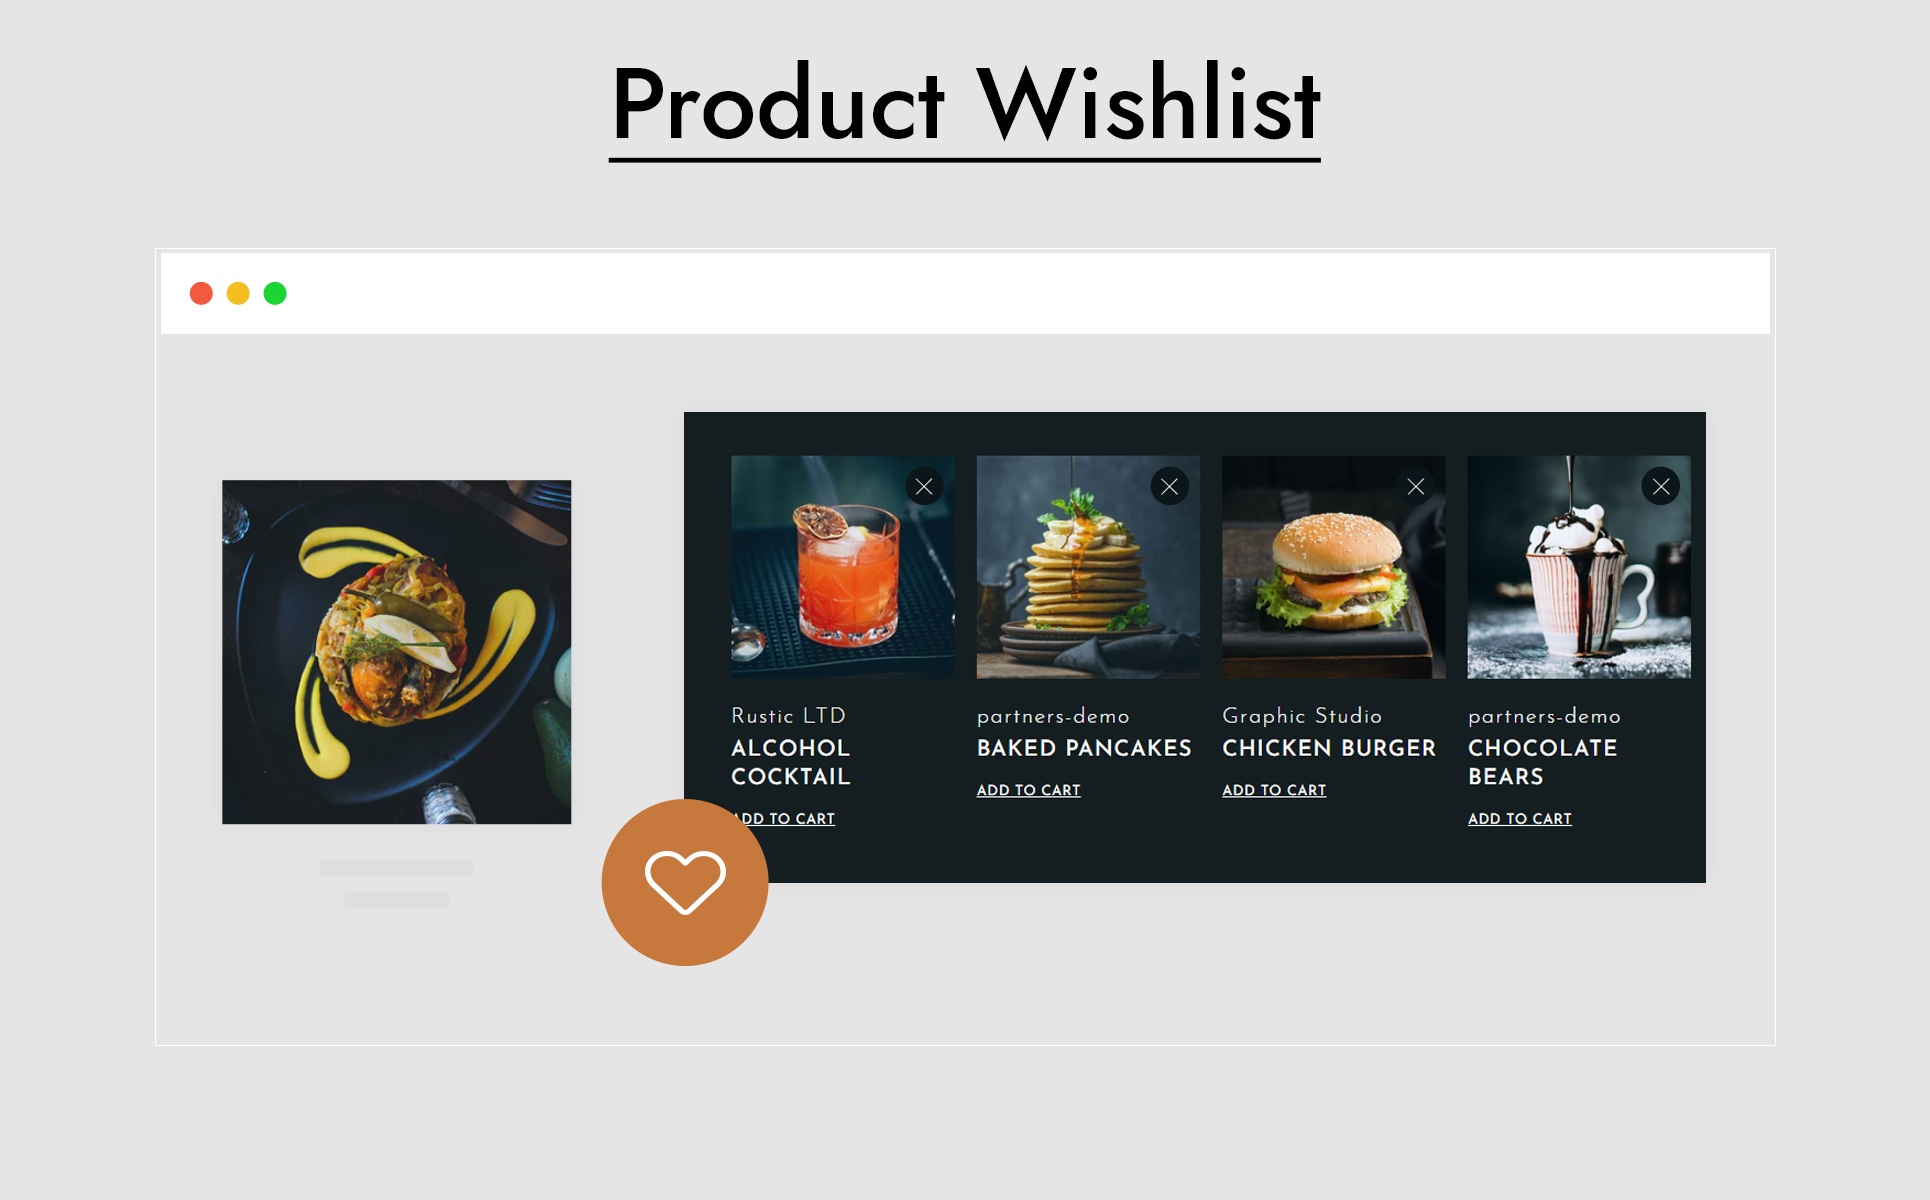Click the green window dot
Viewport: 1930px width, 1200px height.
[275, 293]
